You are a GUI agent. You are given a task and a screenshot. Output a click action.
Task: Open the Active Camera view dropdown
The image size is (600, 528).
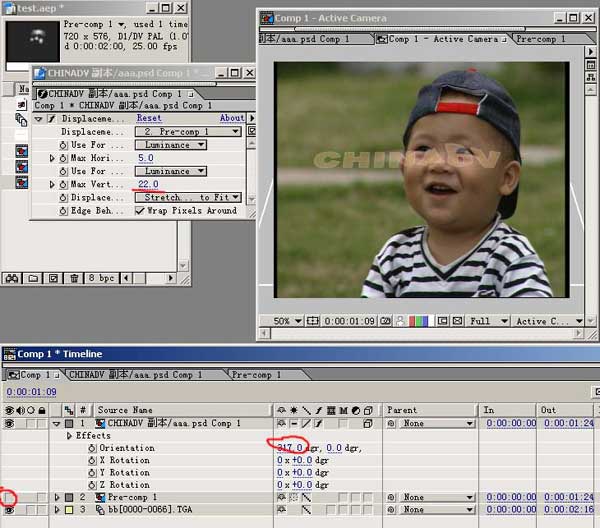tap(548, 321)
